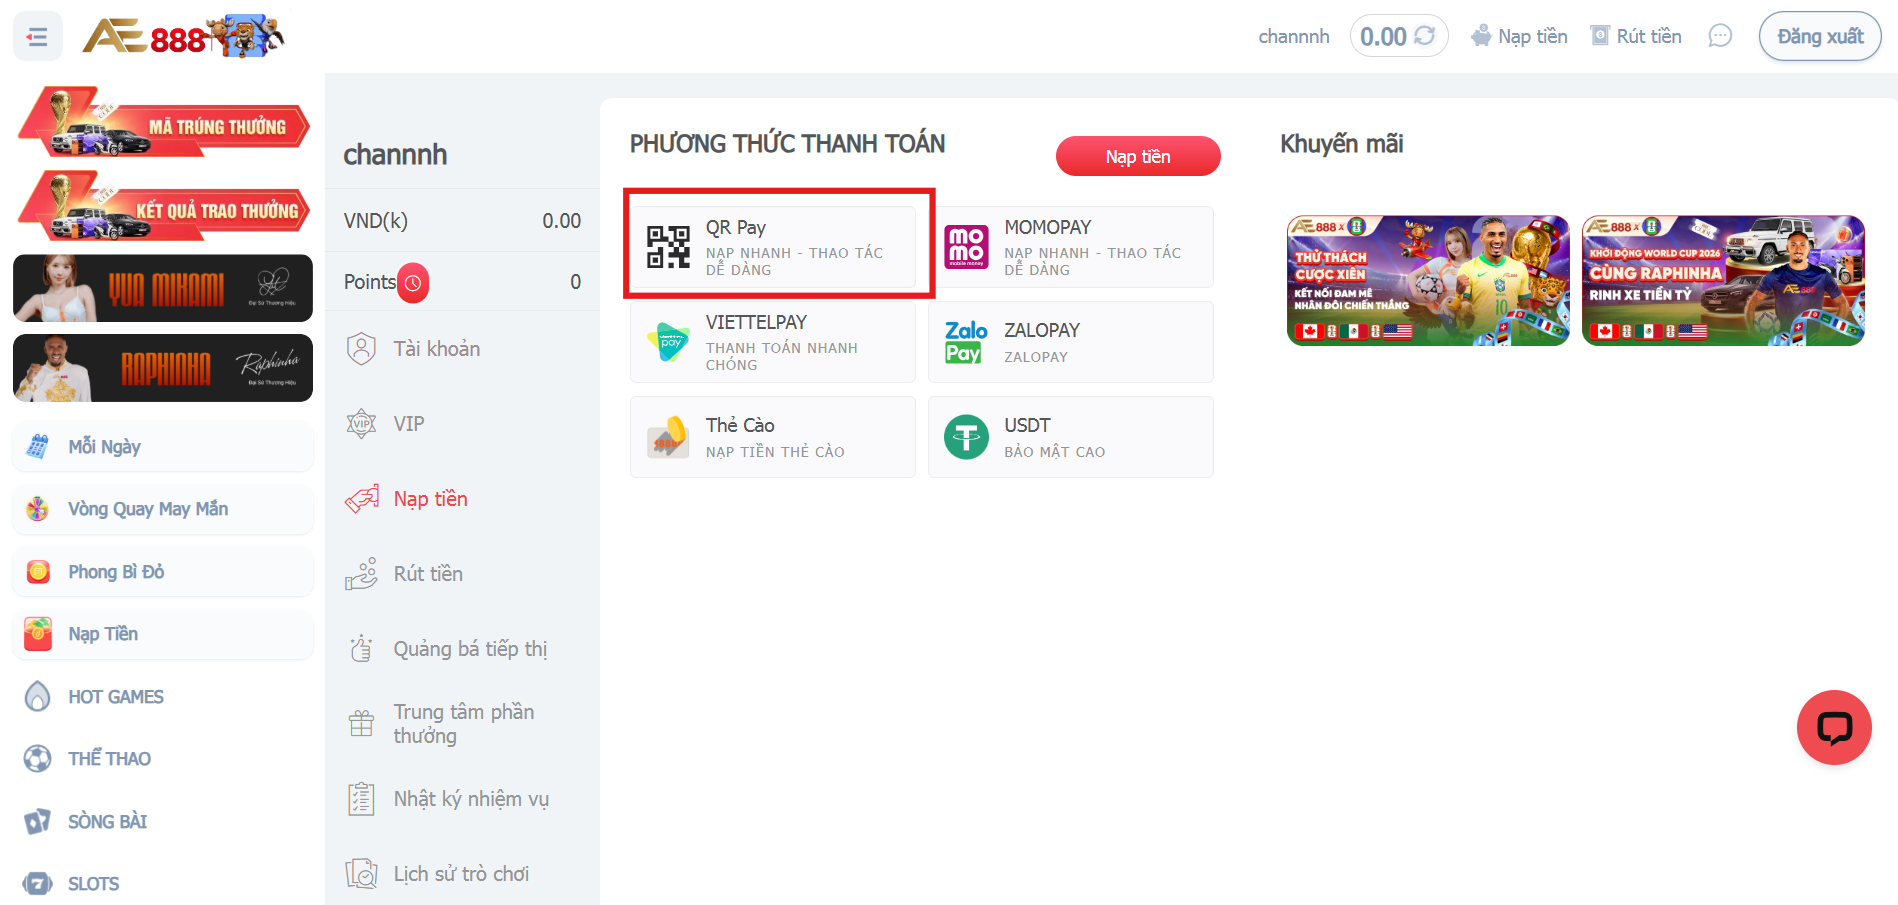The width and height of the screenshot is (1898, 905).
Task: Click the piggy bank icon beside header Nạp tiền
Action: 1481,36
